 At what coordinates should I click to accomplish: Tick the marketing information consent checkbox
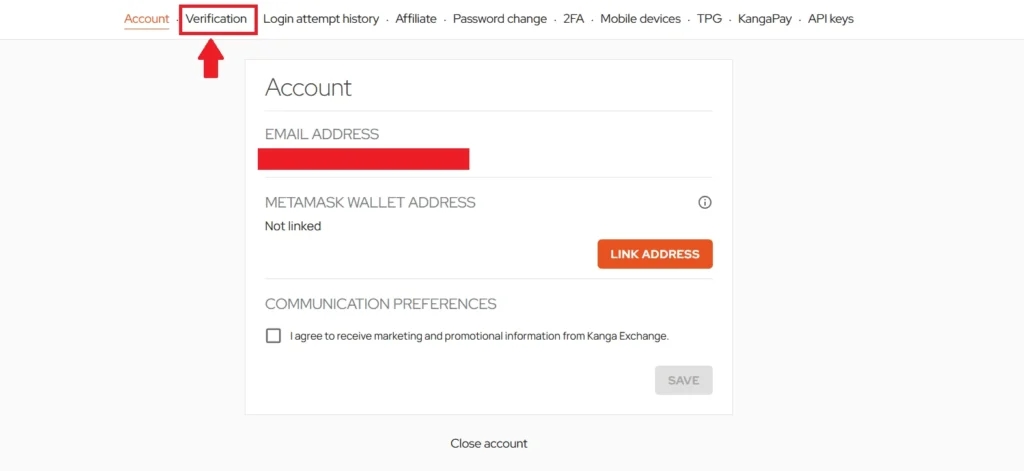coord(273,336)
